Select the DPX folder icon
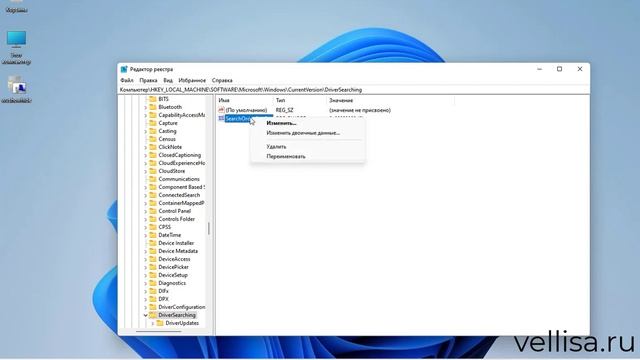The height and width of the screenshot is (360, 640). pos(153,299)
